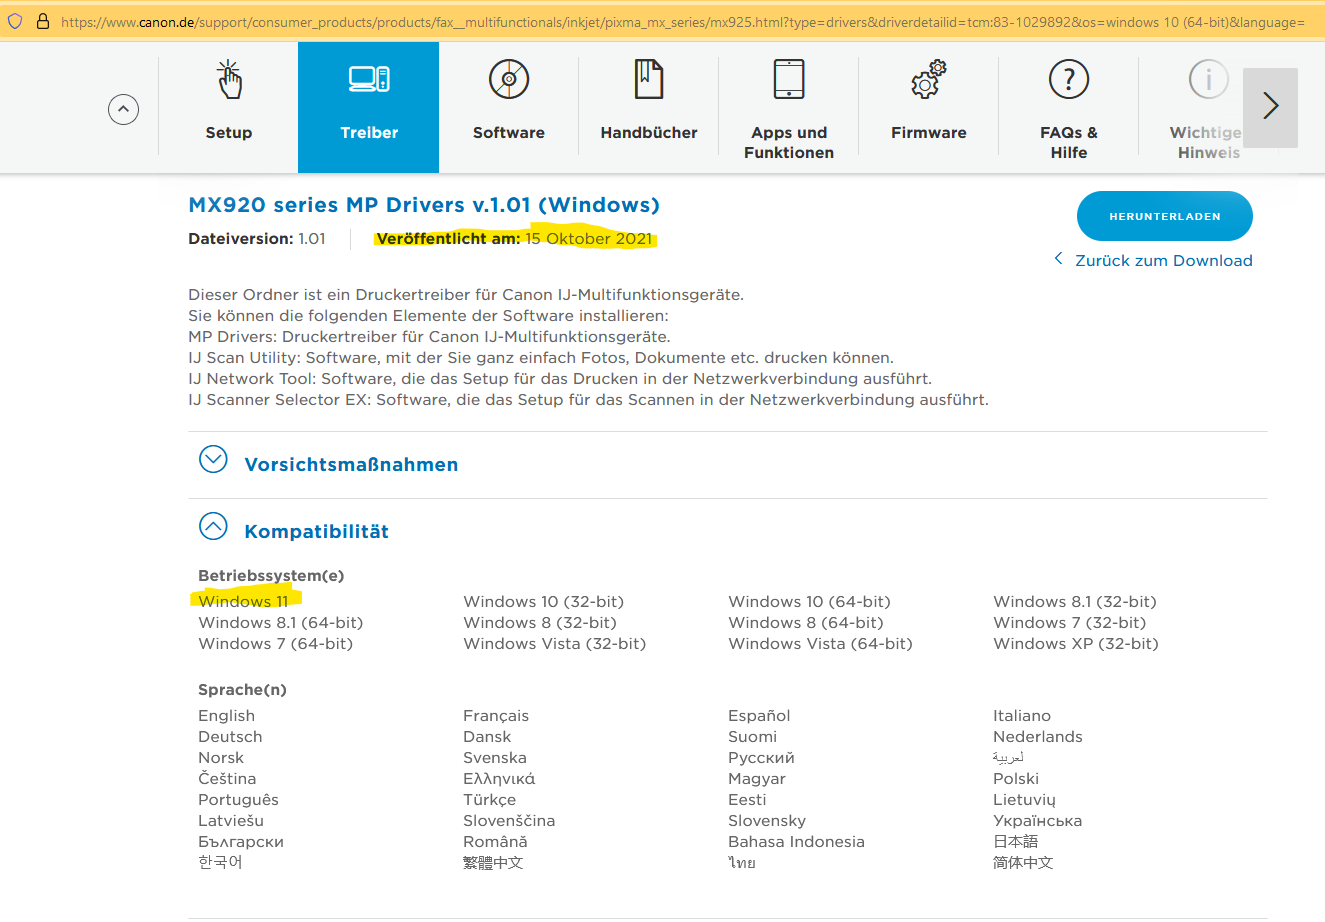The height and width of the screenshot is (922, 1325).
Task: Click Svenska in the language list
Action: [495, 758]
